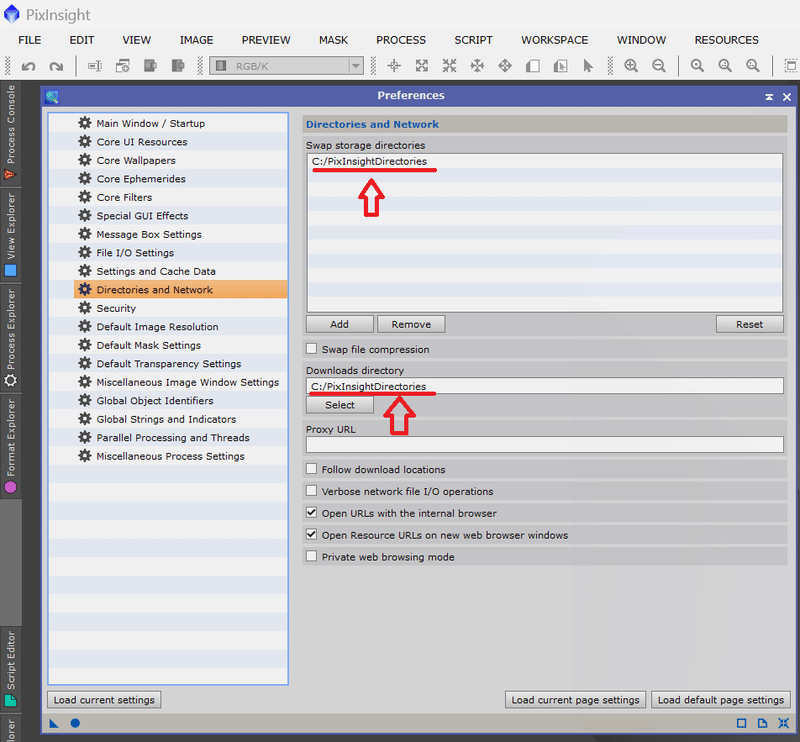
Task: Select the Pointer arrow tool in the toolbar
Action: (588, 66)
